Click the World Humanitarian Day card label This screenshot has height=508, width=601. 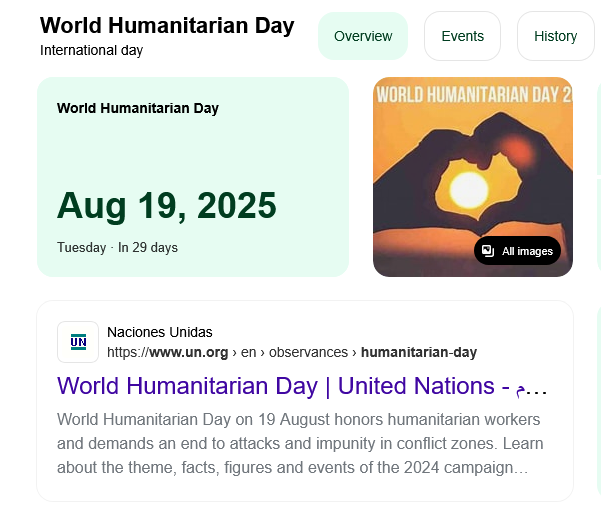pyautogui.click(x=137, y=108)
